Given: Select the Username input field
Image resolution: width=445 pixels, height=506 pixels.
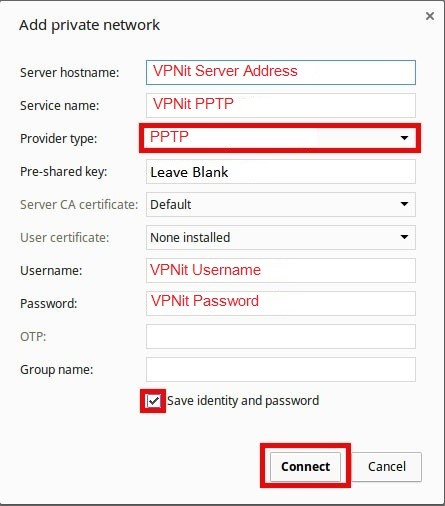Looking at the screenshot, I should coord(281,270).
